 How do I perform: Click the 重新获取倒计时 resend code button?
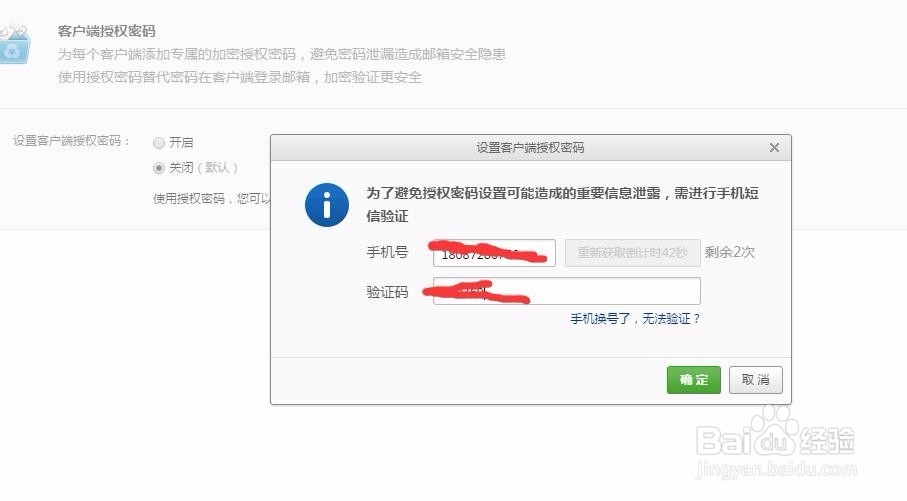point(633,253)
